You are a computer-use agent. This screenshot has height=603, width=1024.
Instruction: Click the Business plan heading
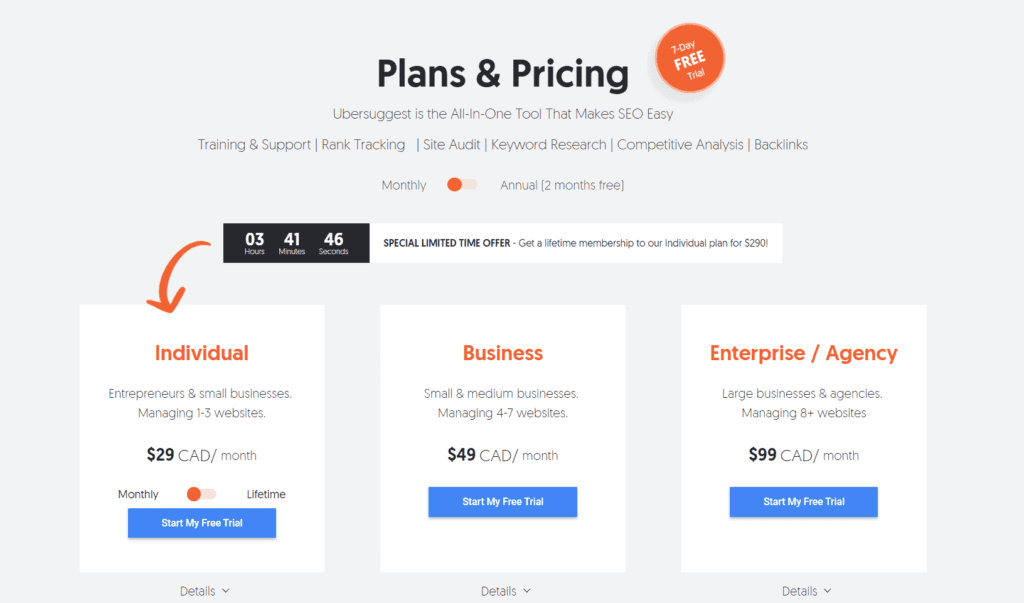click(x=503, y=353)
